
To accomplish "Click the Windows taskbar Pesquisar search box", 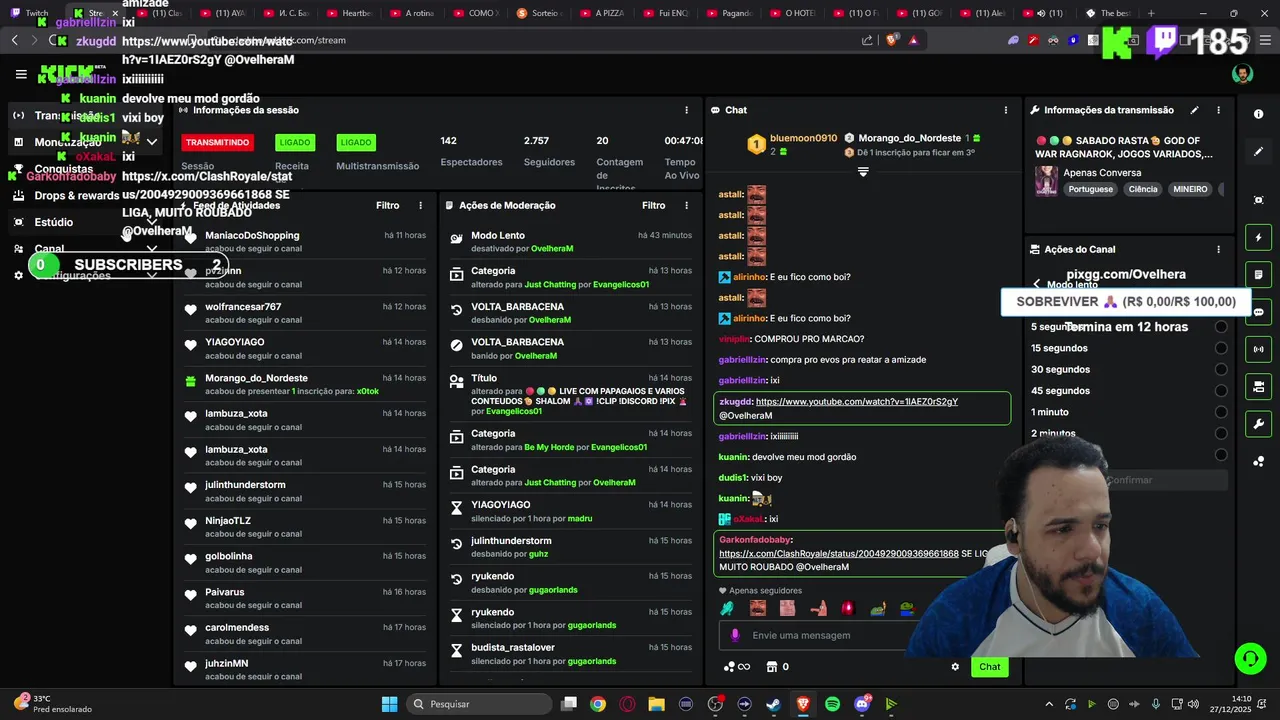I will pyautogui.click(x=478, y=704).
